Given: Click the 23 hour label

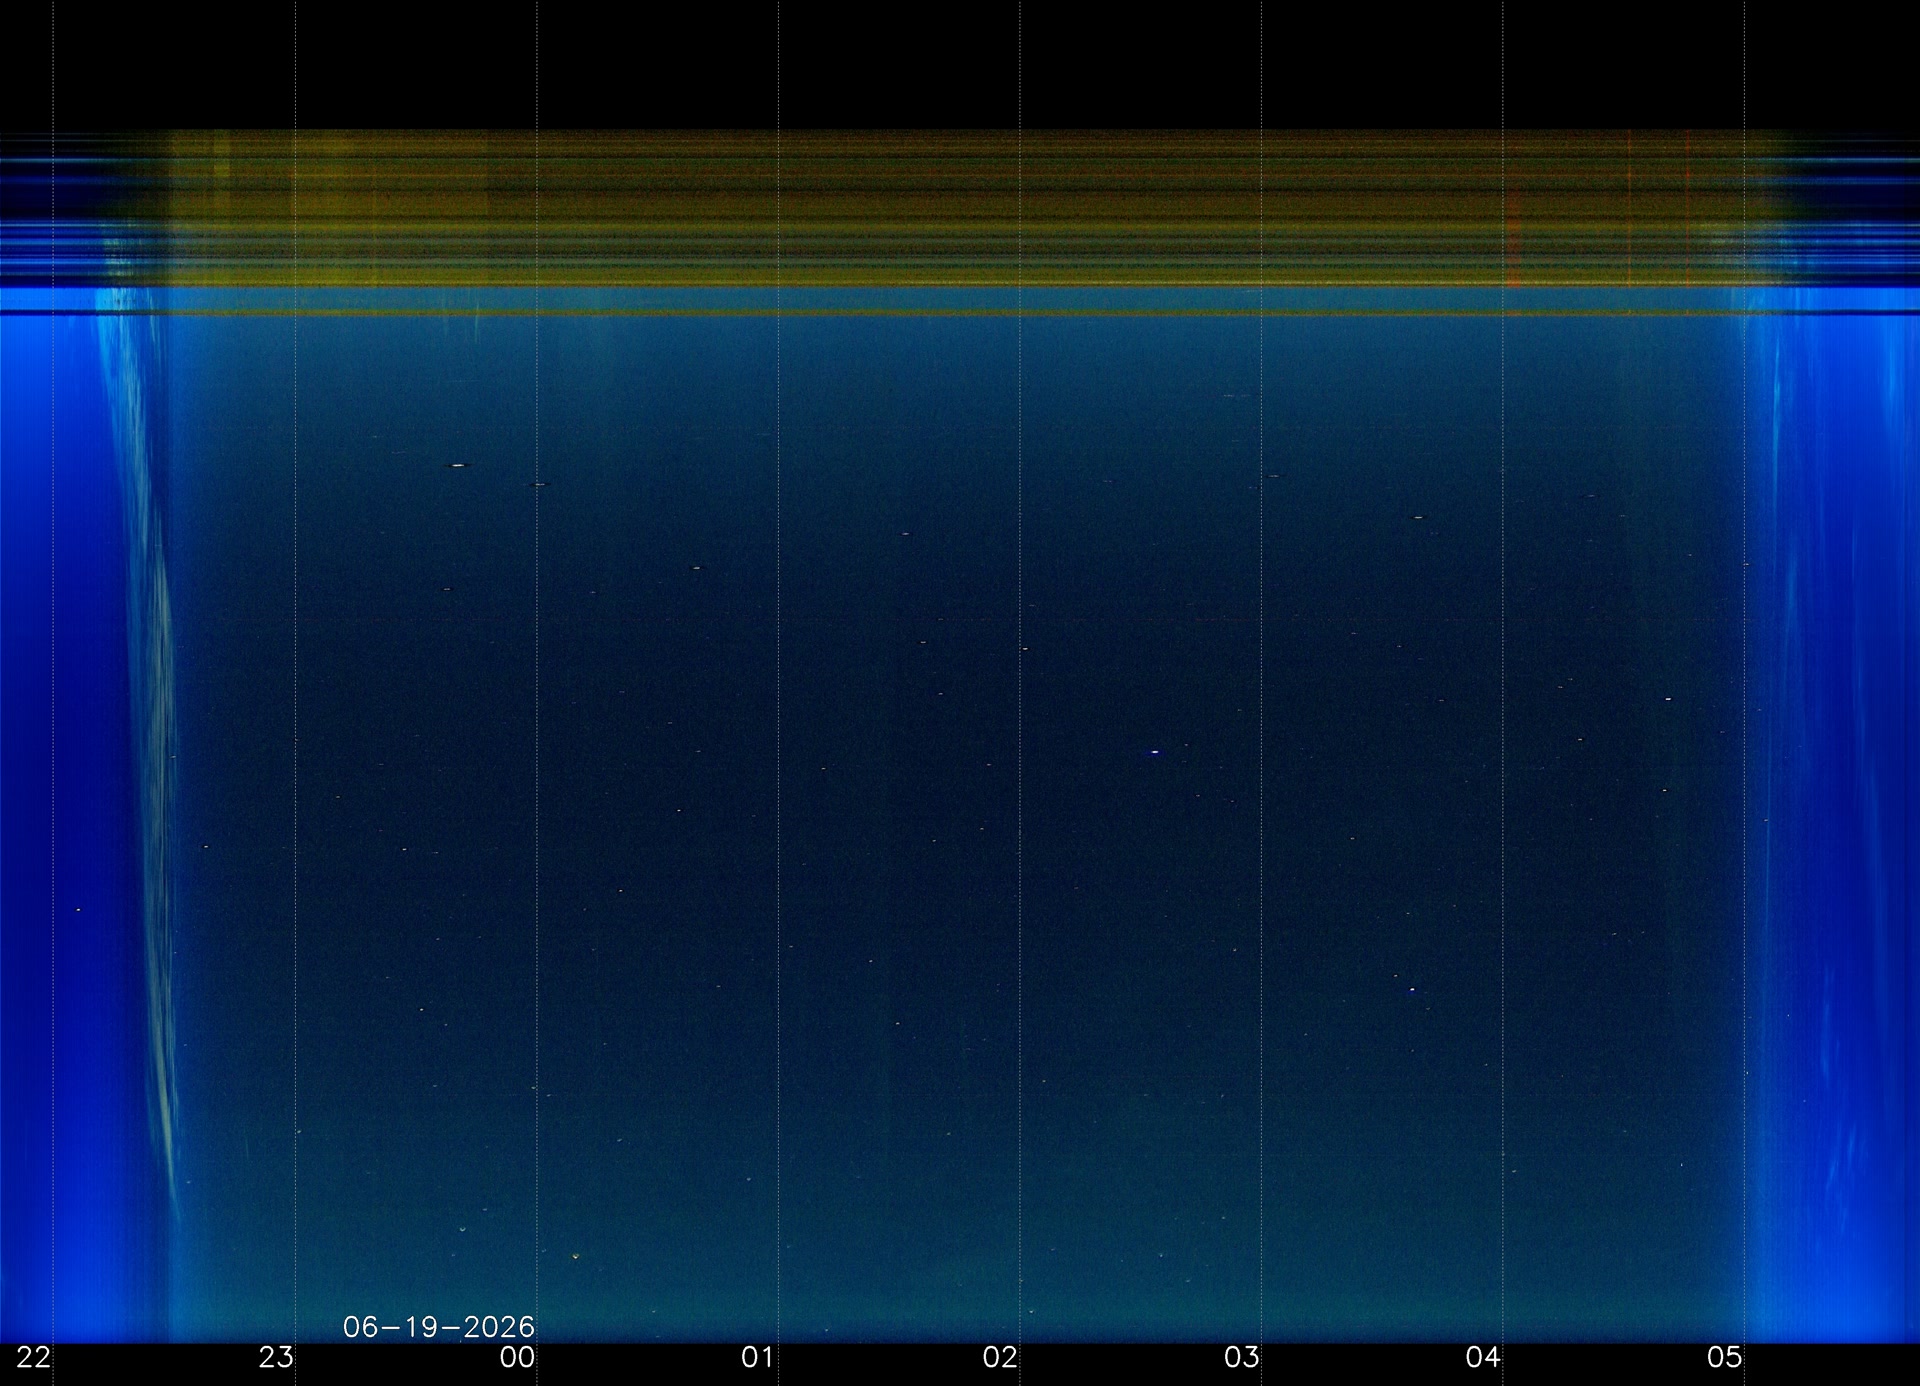Looking at the screenshot, I should pos(276,1357).
